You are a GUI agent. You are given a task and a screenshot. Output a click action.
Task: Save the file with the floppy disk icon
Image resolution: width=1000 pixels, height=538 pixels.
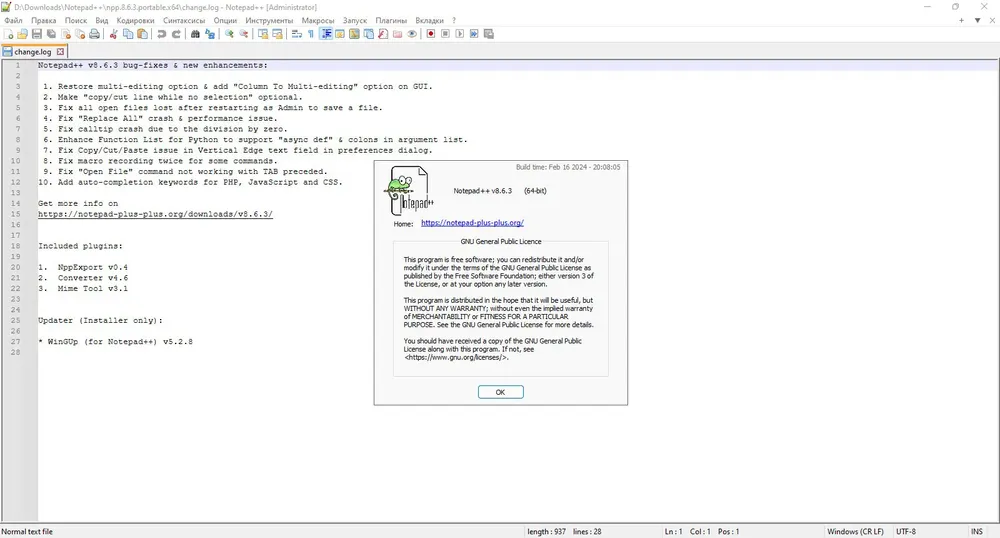pyautogui.click(x=37, y=34)
